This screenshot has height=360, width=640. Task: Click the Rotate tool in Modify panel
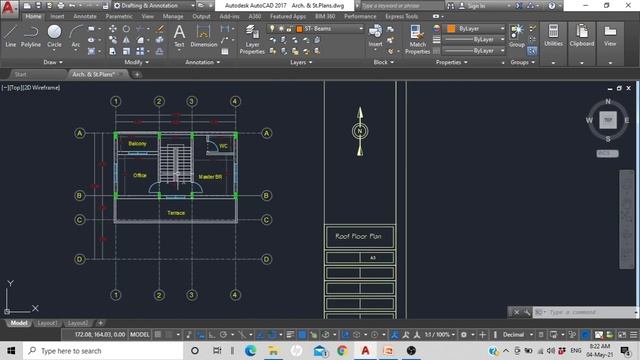click(126, 29)
